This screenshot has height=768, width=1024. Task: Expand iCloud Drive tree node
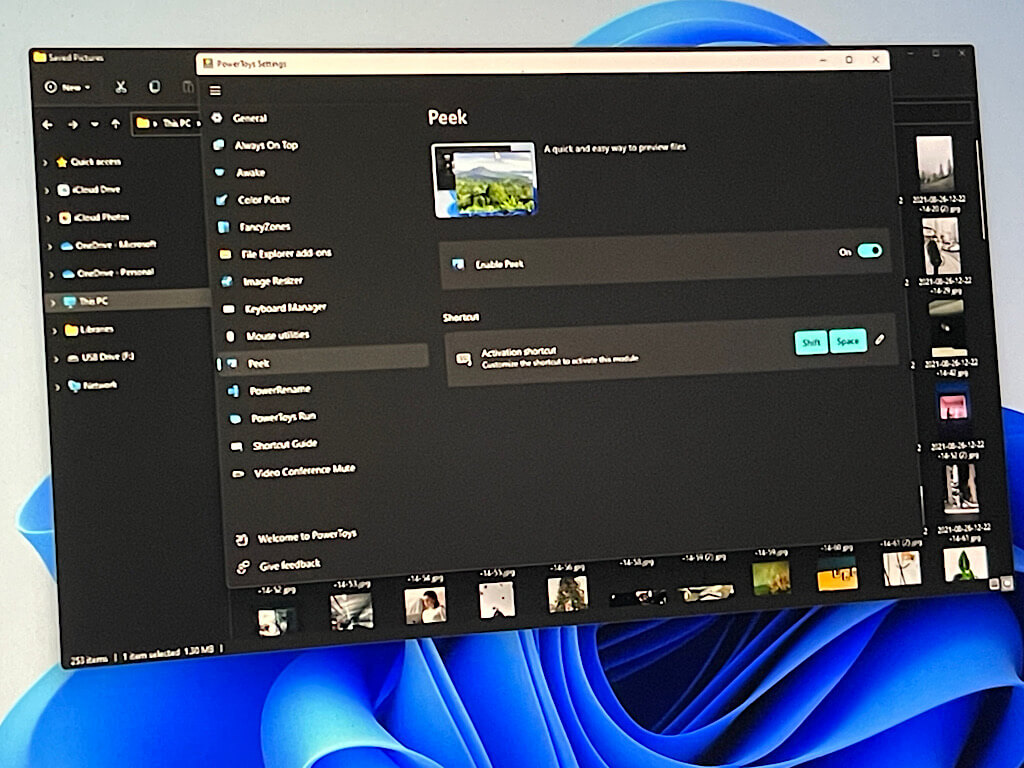pos(47,191)
